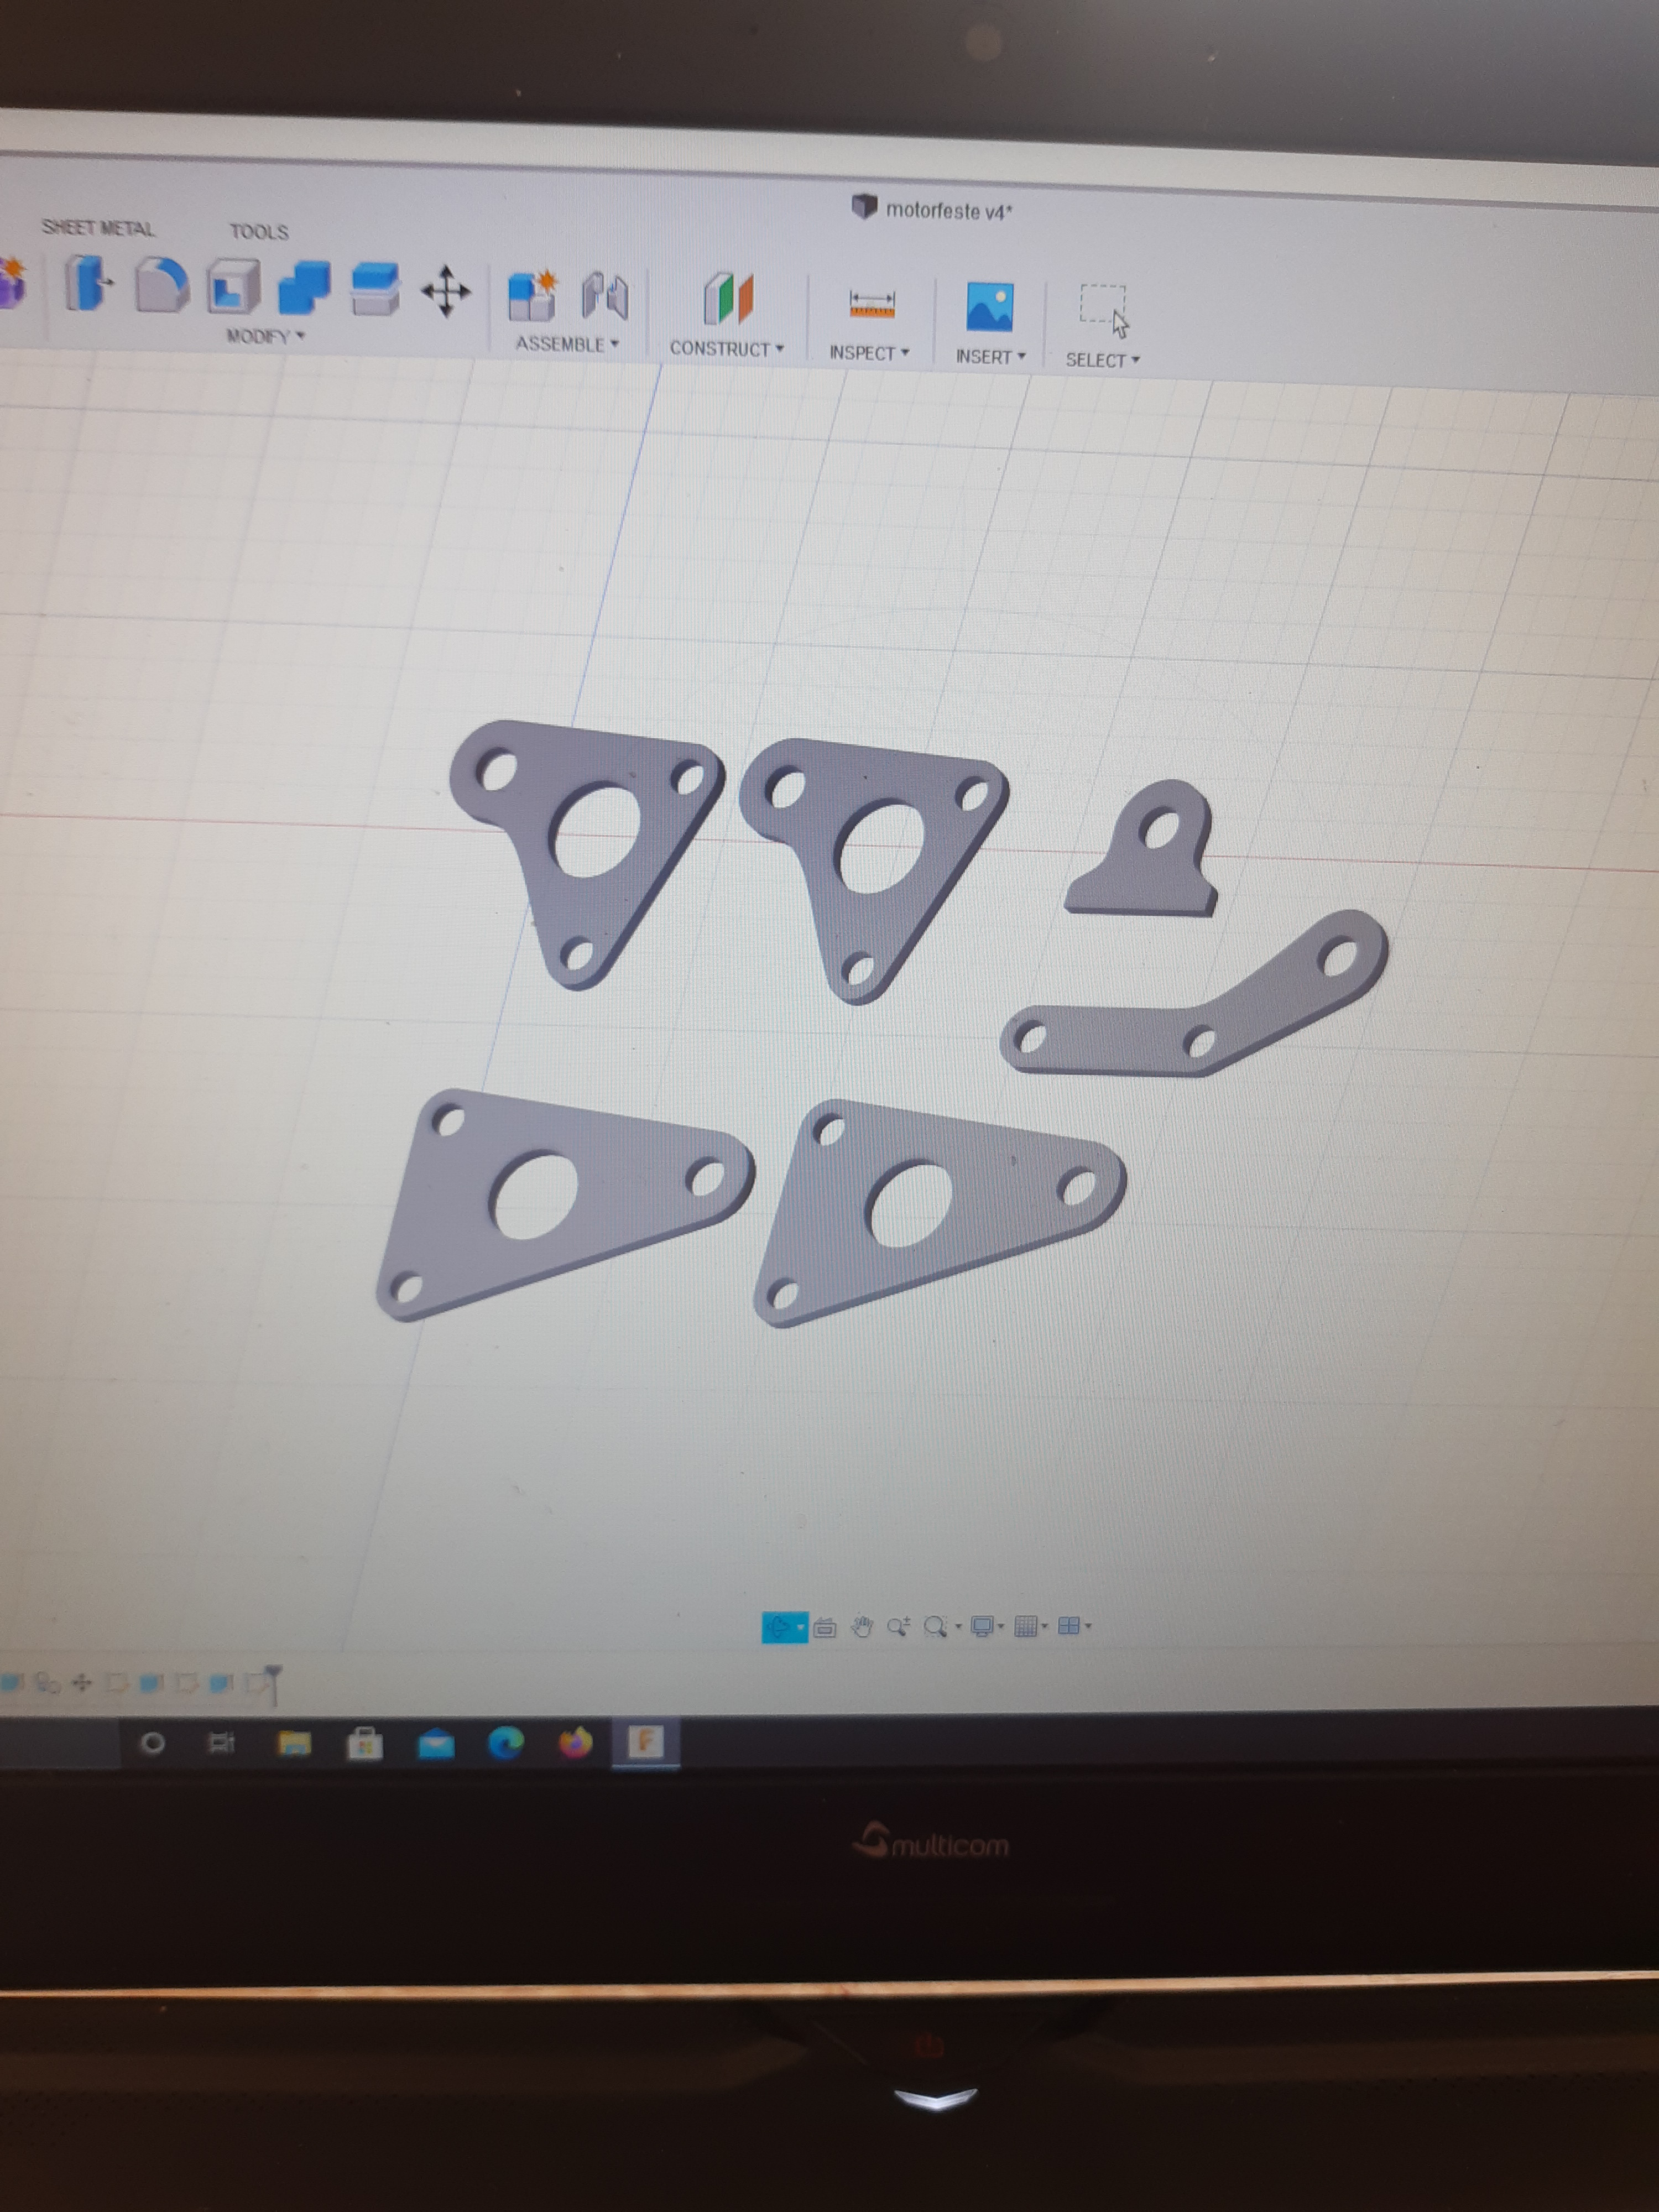This screenshot has width=1659, height=2212.
Task: Open the INSERT dropdown menu
Action: [990, 357]
